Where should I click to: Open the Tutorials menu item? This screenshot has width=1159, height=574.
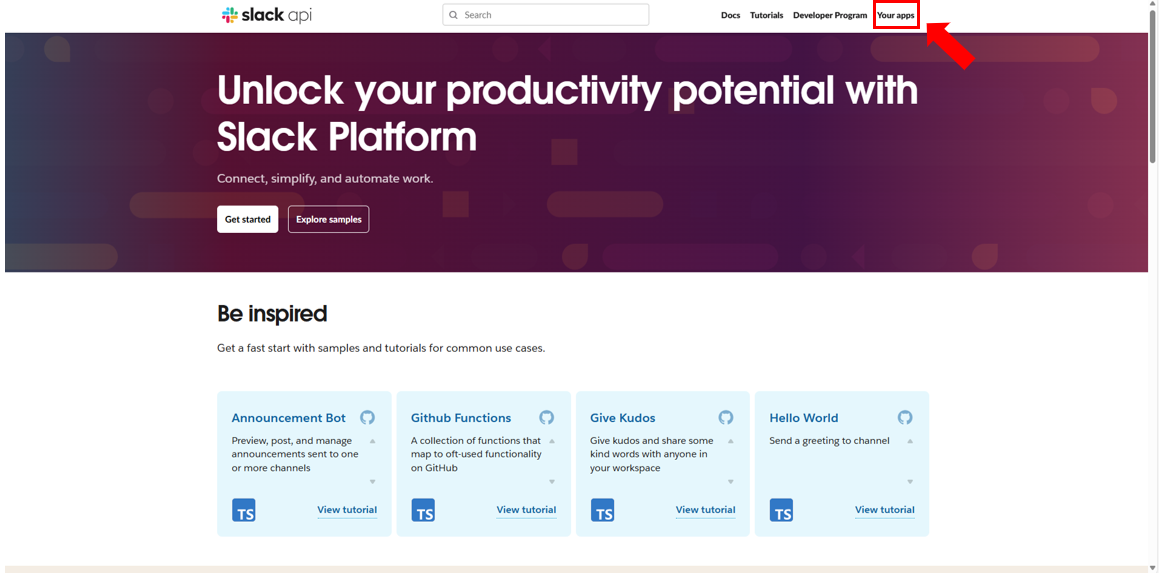coord(767,15)
